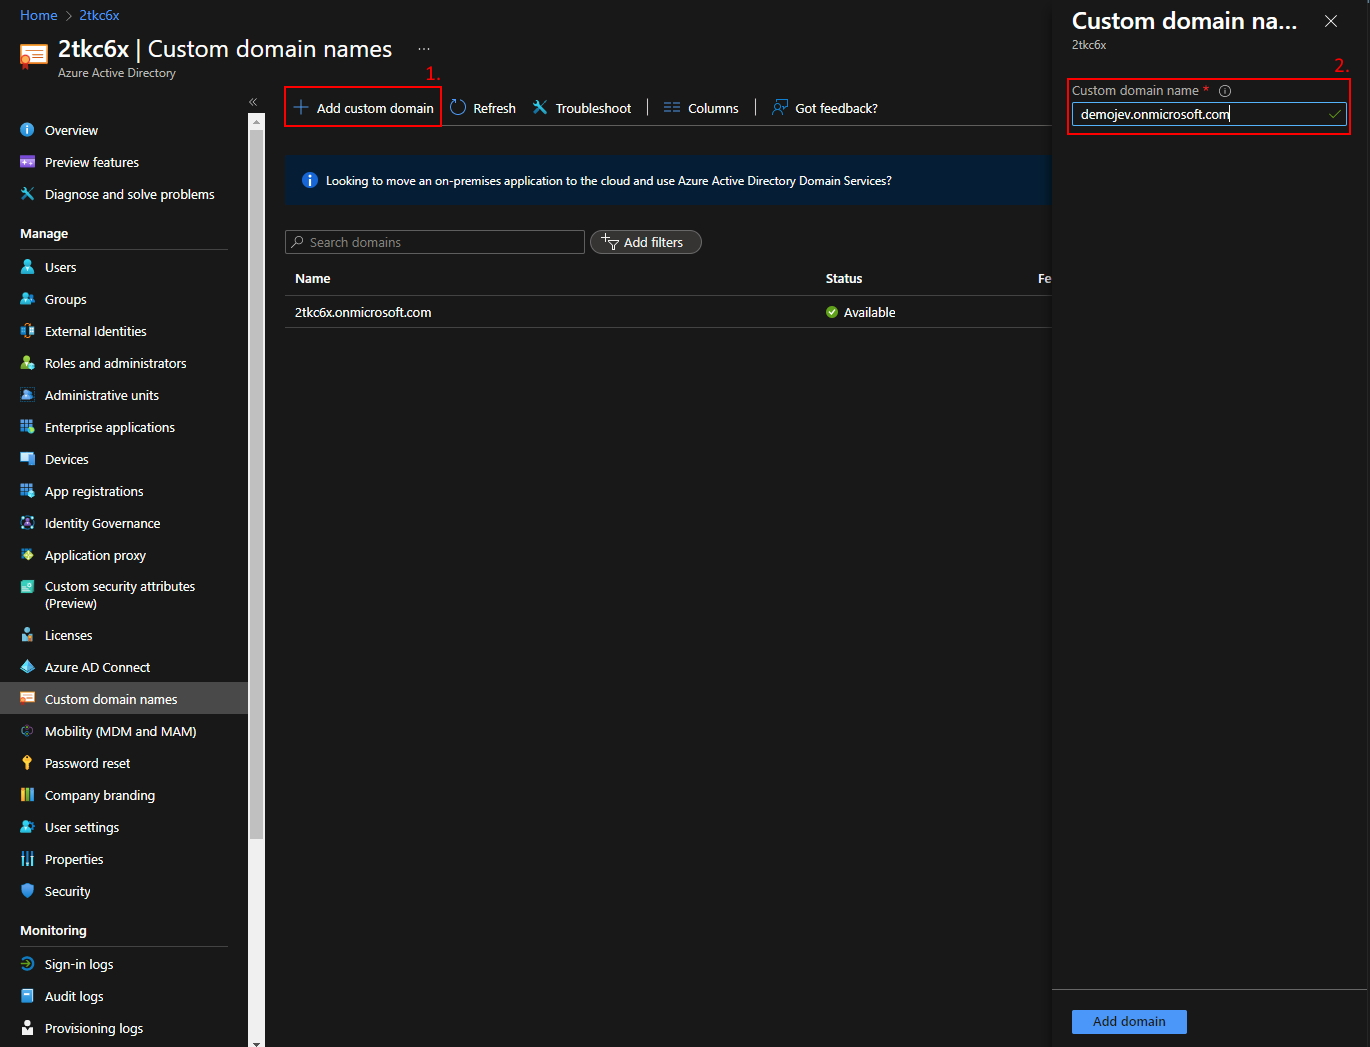Click the Add custom domain plus icon
This screenshot has width=1370, height=1047.
coord(300,107)
